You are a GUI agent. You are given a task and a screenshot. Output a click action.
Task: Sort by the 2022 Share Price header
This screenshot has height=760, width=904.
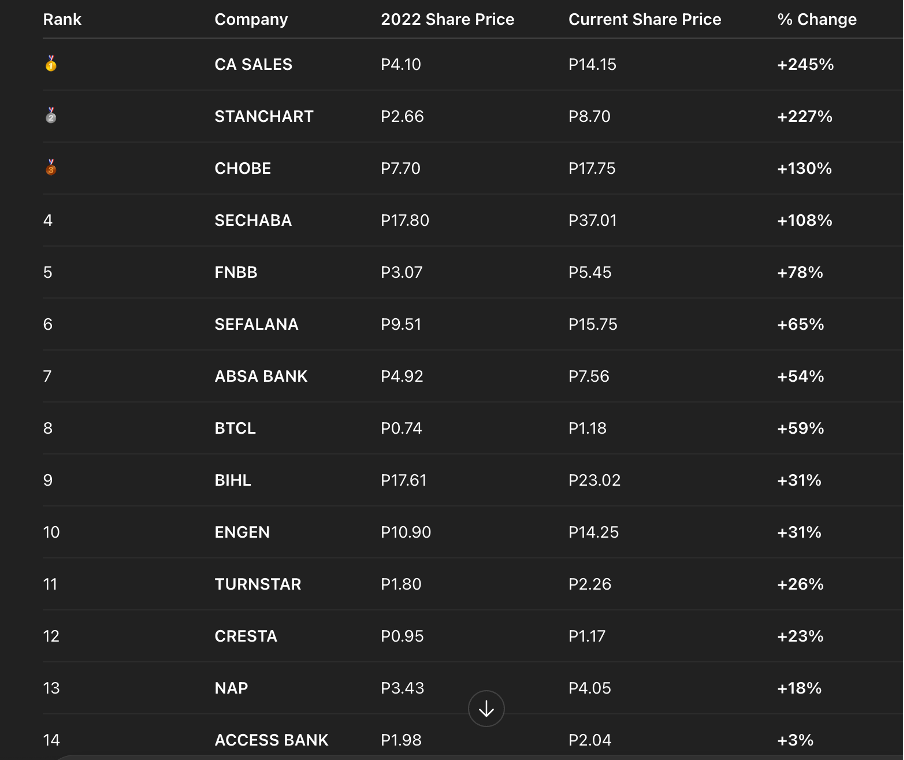[447, 19]
